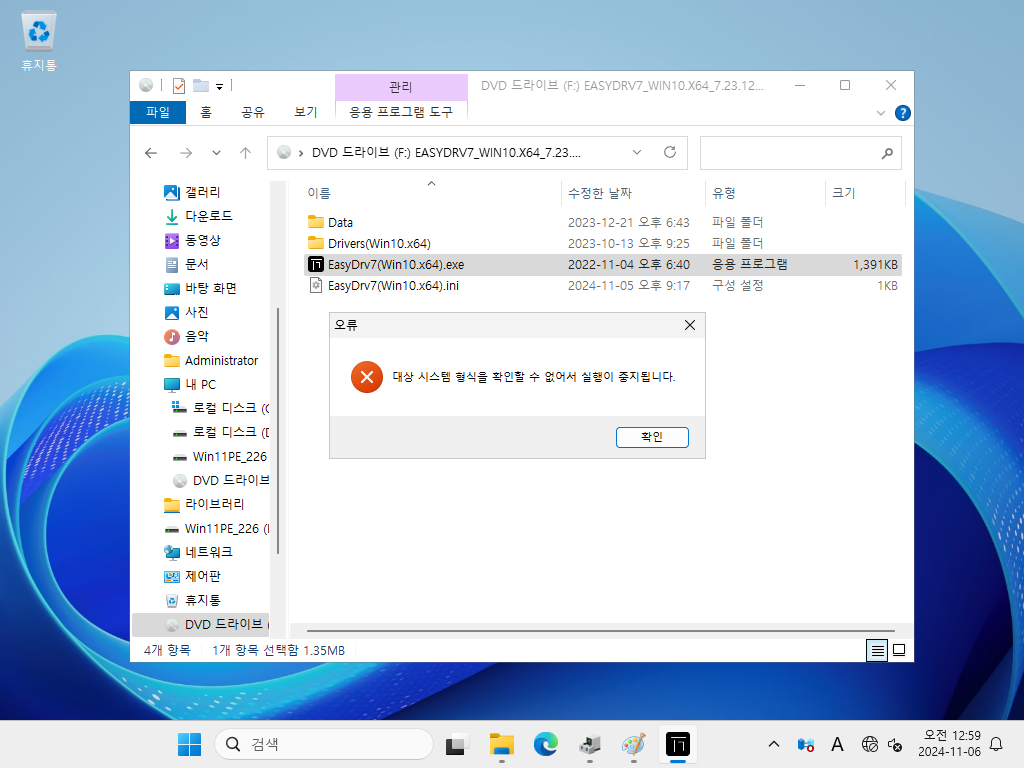This screenshot has height=768, width=1024.
Task: Open 휴지통 in the navigation pane
Action: click(x=193, y=600)
